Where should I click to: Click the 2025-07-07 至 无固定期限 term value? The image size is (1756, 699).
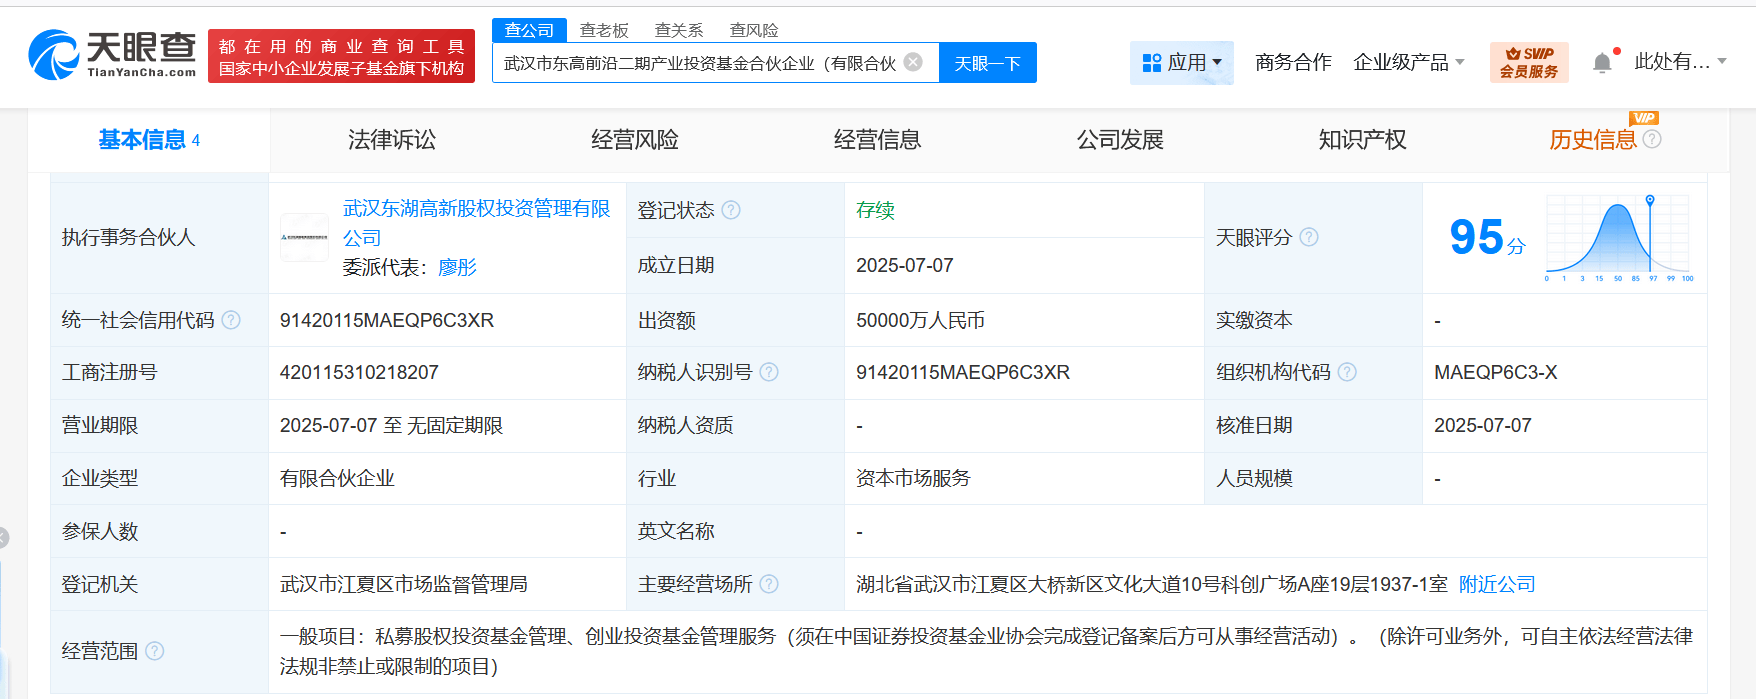[391, 425]
